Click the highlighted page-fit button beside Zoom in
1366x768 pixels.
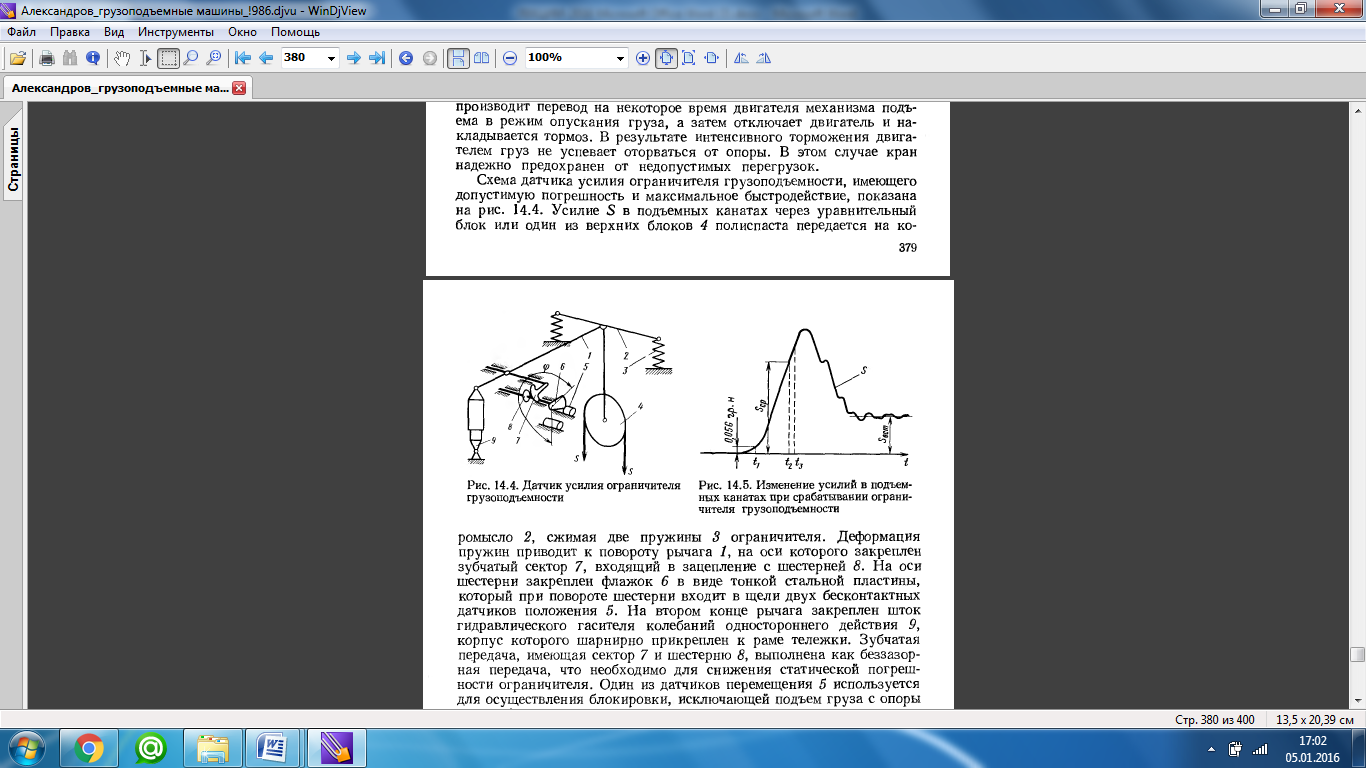(666, 58)
